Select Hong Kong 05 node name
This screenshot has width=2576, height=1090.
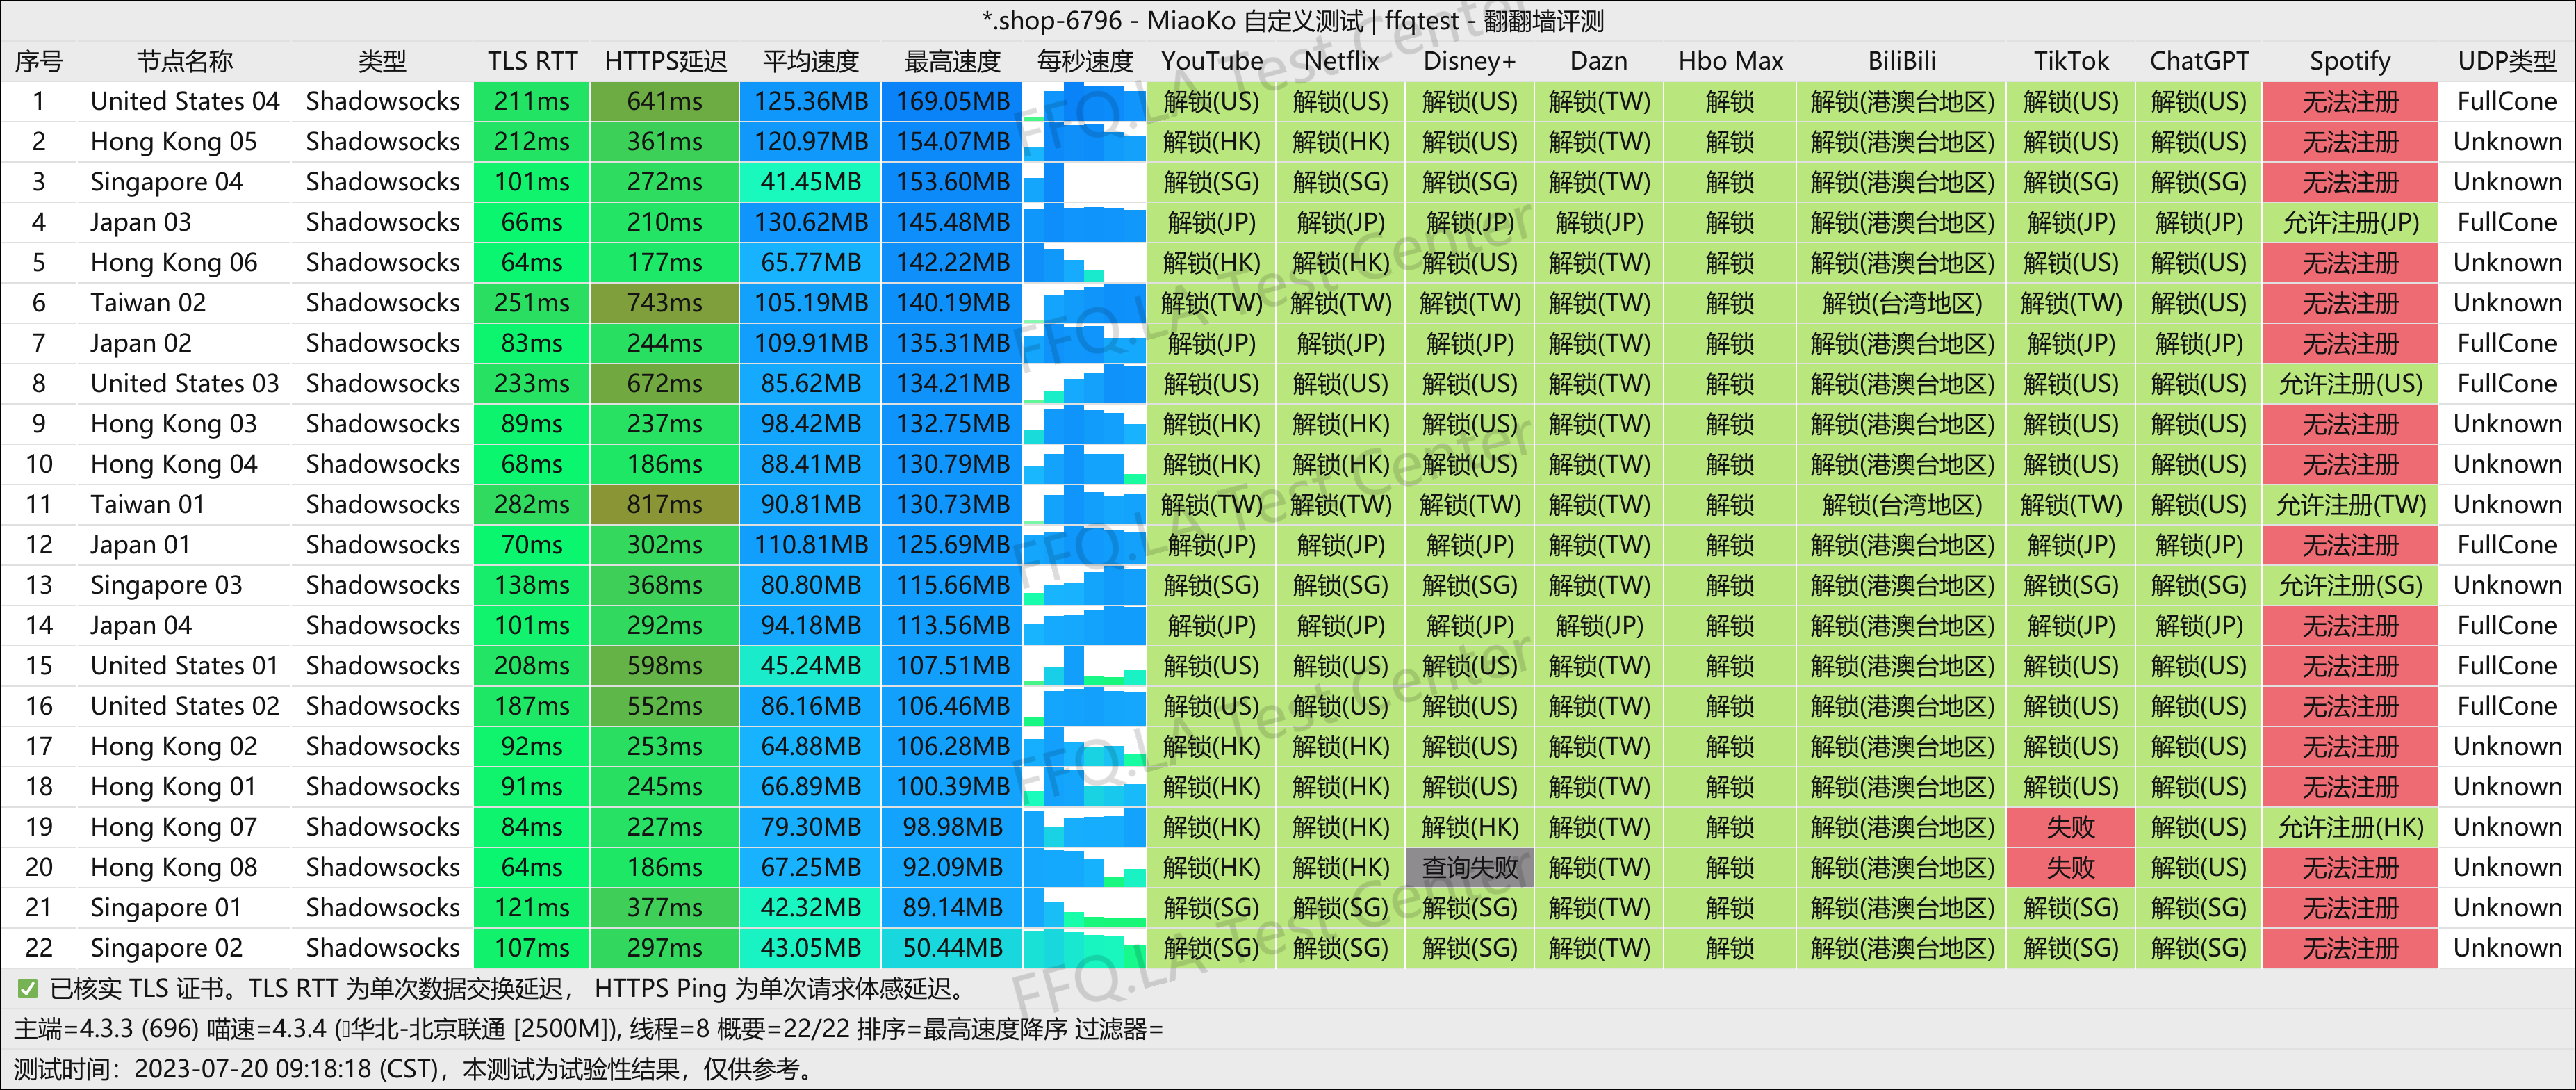pos(174,142)
